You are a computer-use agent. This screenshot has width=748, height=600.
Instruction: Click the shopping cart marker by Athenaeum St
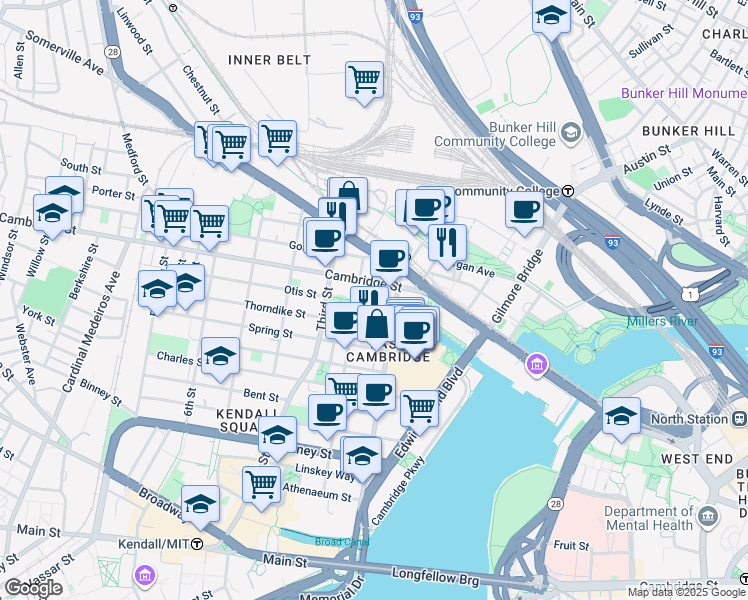tap(261, 485)
